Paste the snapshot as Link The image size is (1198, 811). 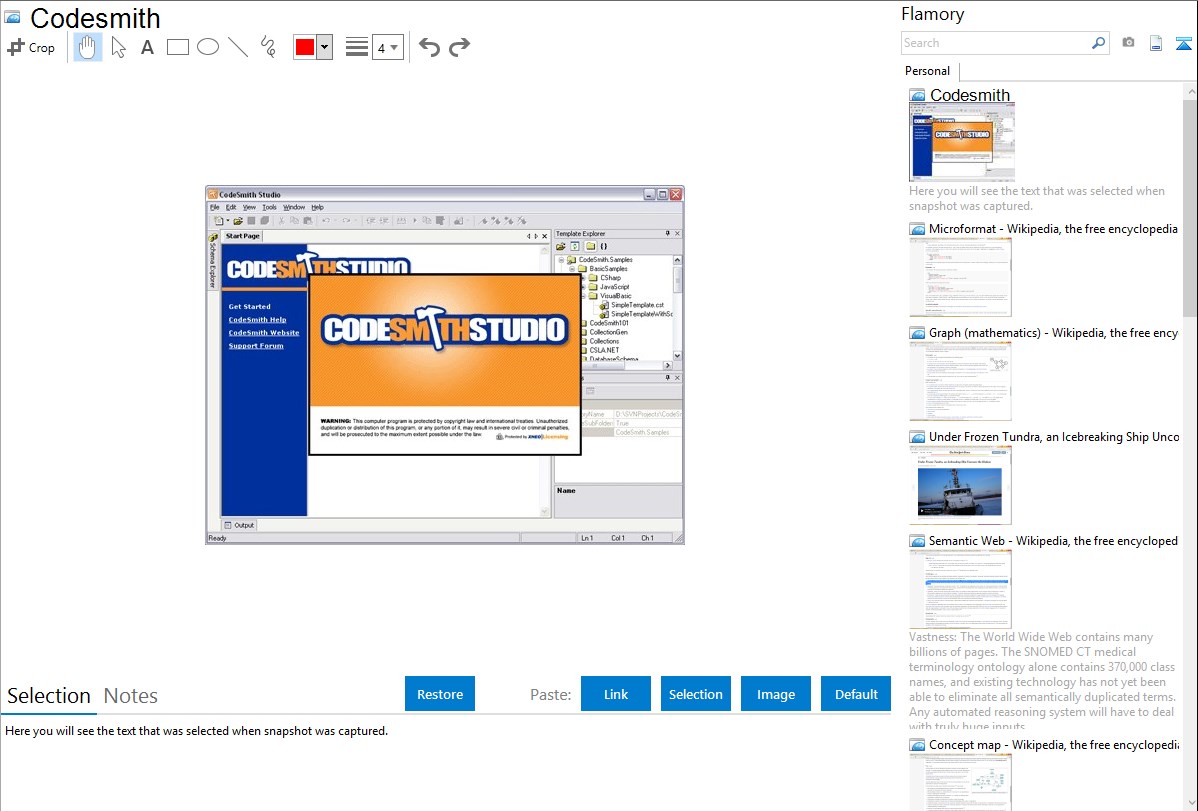[x=616, y=694]
